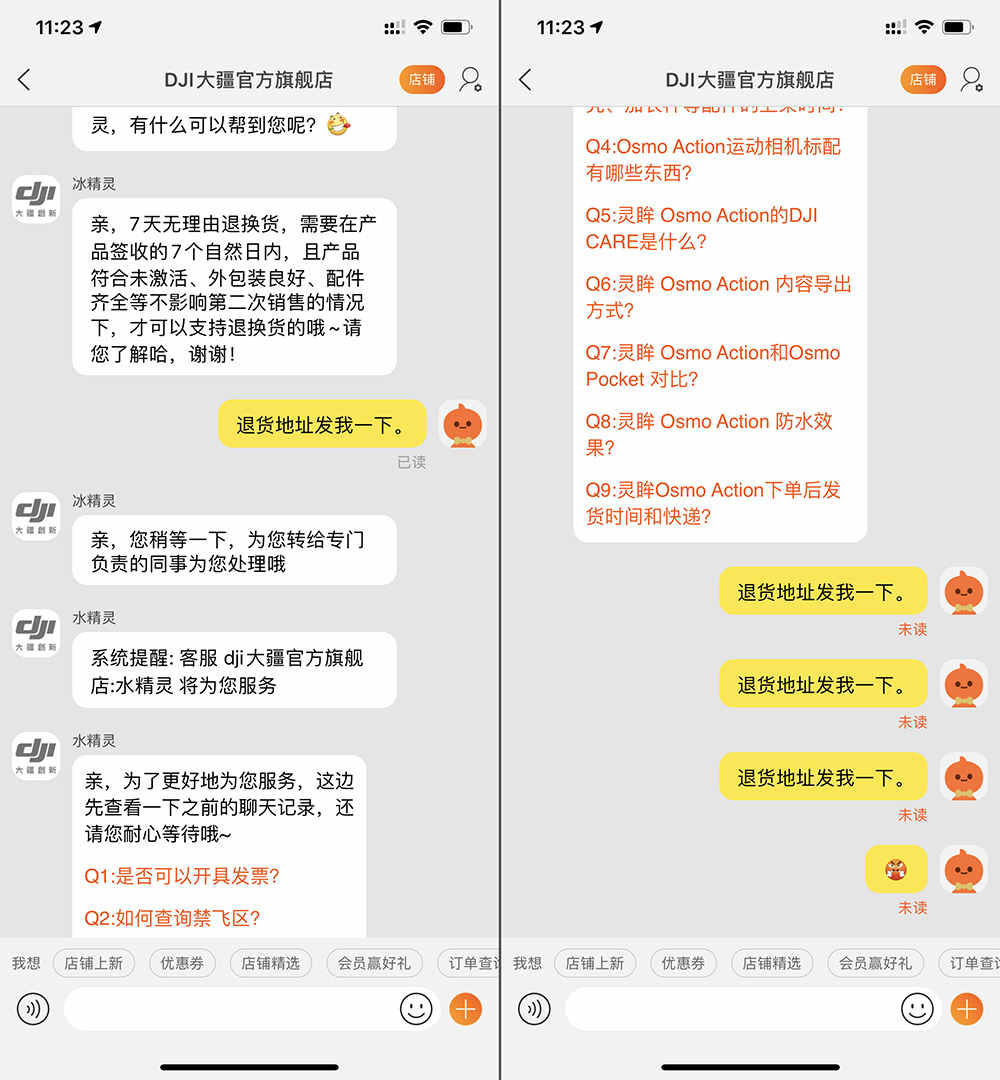Open the 店铺 shop button in the title bar
Image resolution: width=1000 pixels, height=1080 pixels.
tap(421, 79)
